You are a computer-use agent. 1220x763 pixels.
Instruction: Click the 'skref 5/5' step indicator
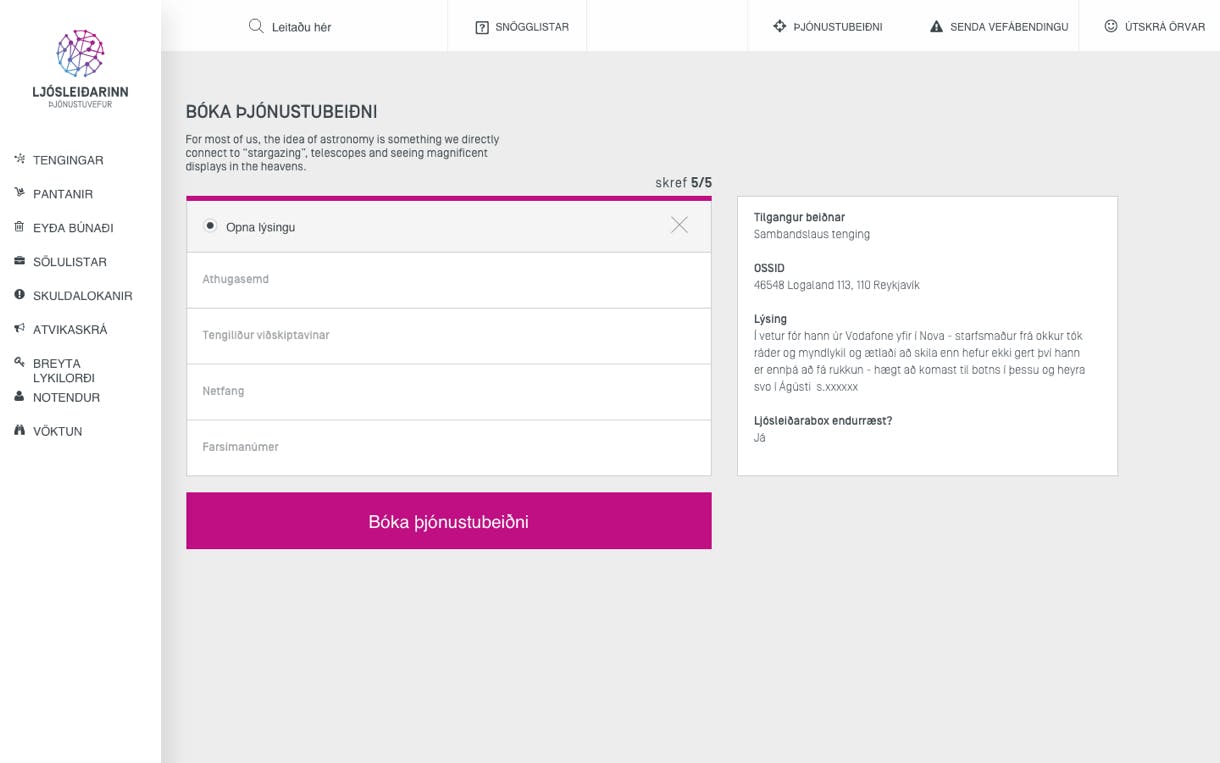684,183
